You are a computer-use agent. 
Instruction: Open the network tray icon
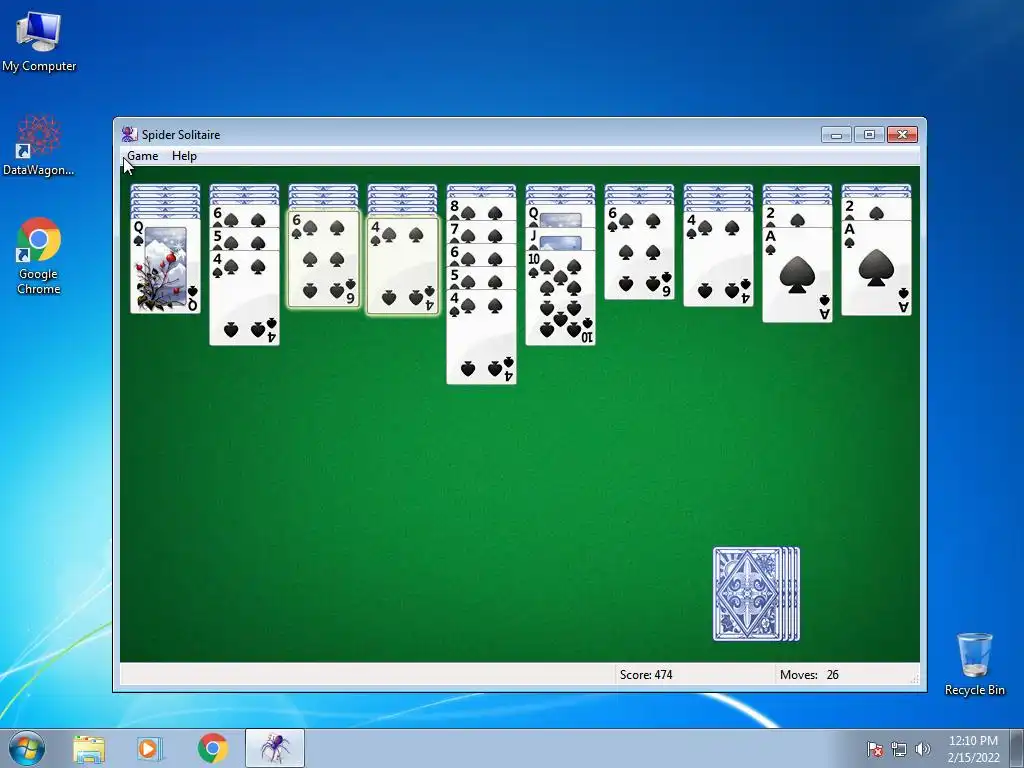coord(899,749)
